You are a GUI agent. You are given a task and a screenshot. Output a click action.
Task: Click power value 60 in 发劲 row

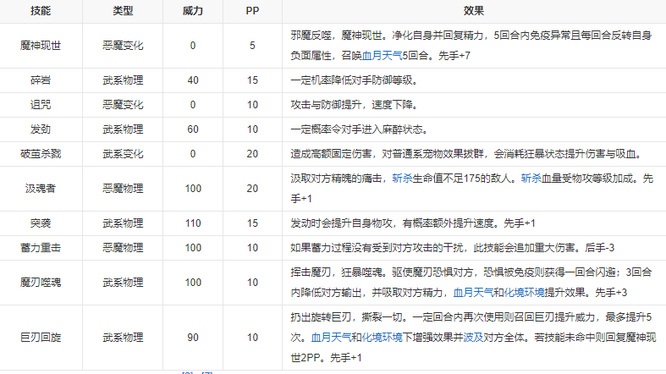pyautogui.click(x=193, y=129)
